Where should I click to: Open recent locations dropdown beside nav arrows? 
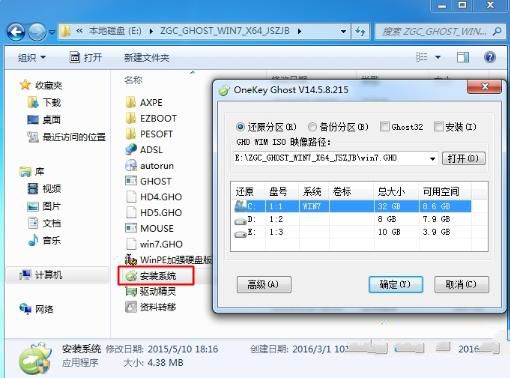(52, 32)
